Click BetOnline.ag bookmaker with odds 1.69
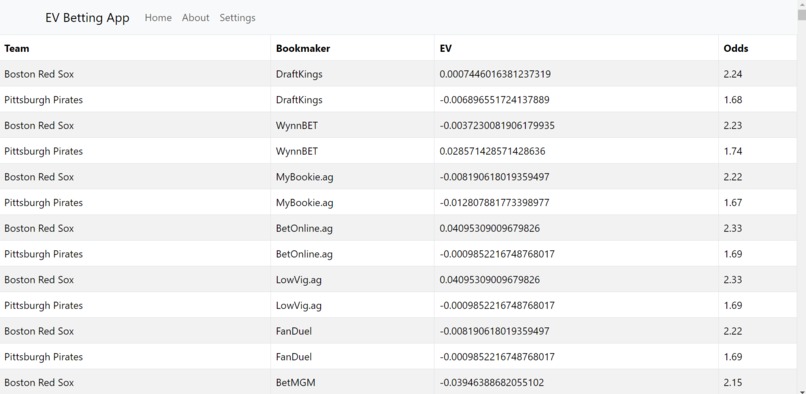 [x=304, y=254]
